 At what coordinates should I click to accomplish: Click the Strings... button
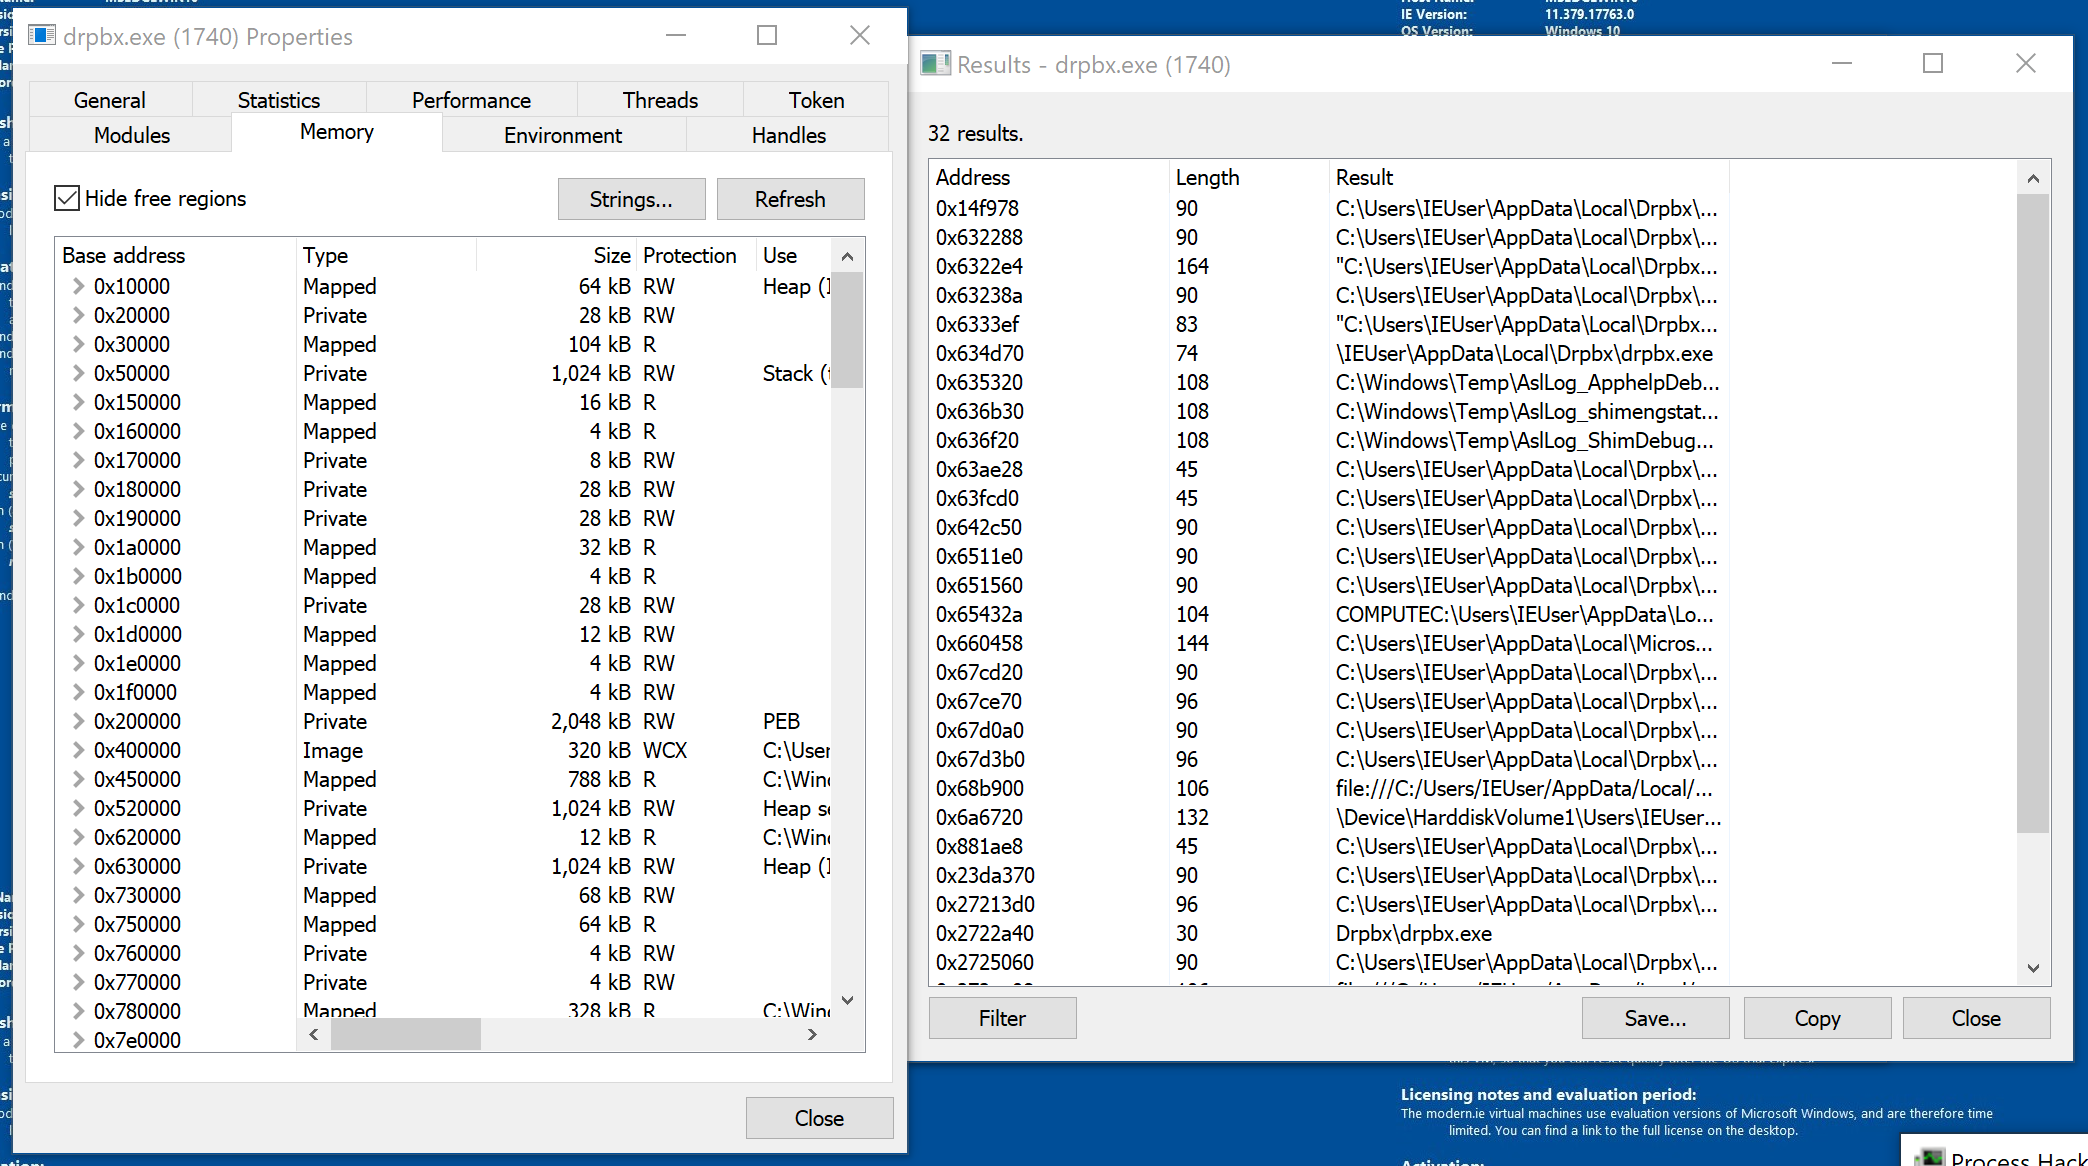click(x=631, y=199)
